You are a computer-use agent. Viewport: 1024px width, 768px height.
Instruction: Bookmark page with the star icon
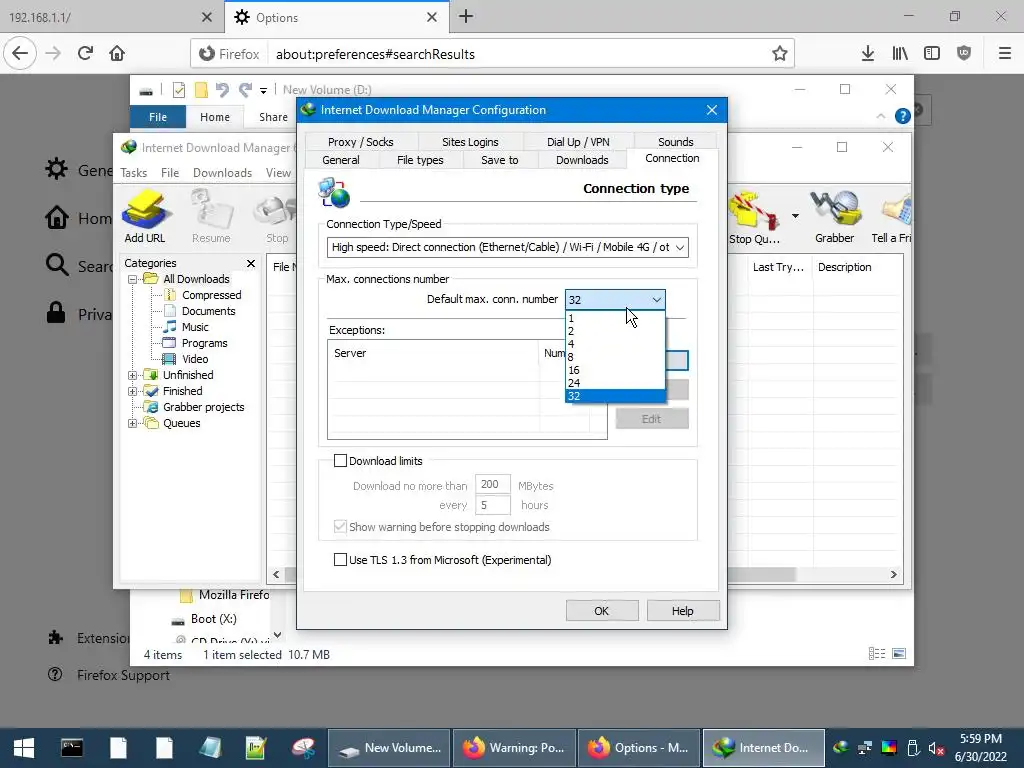coord(779,54)
